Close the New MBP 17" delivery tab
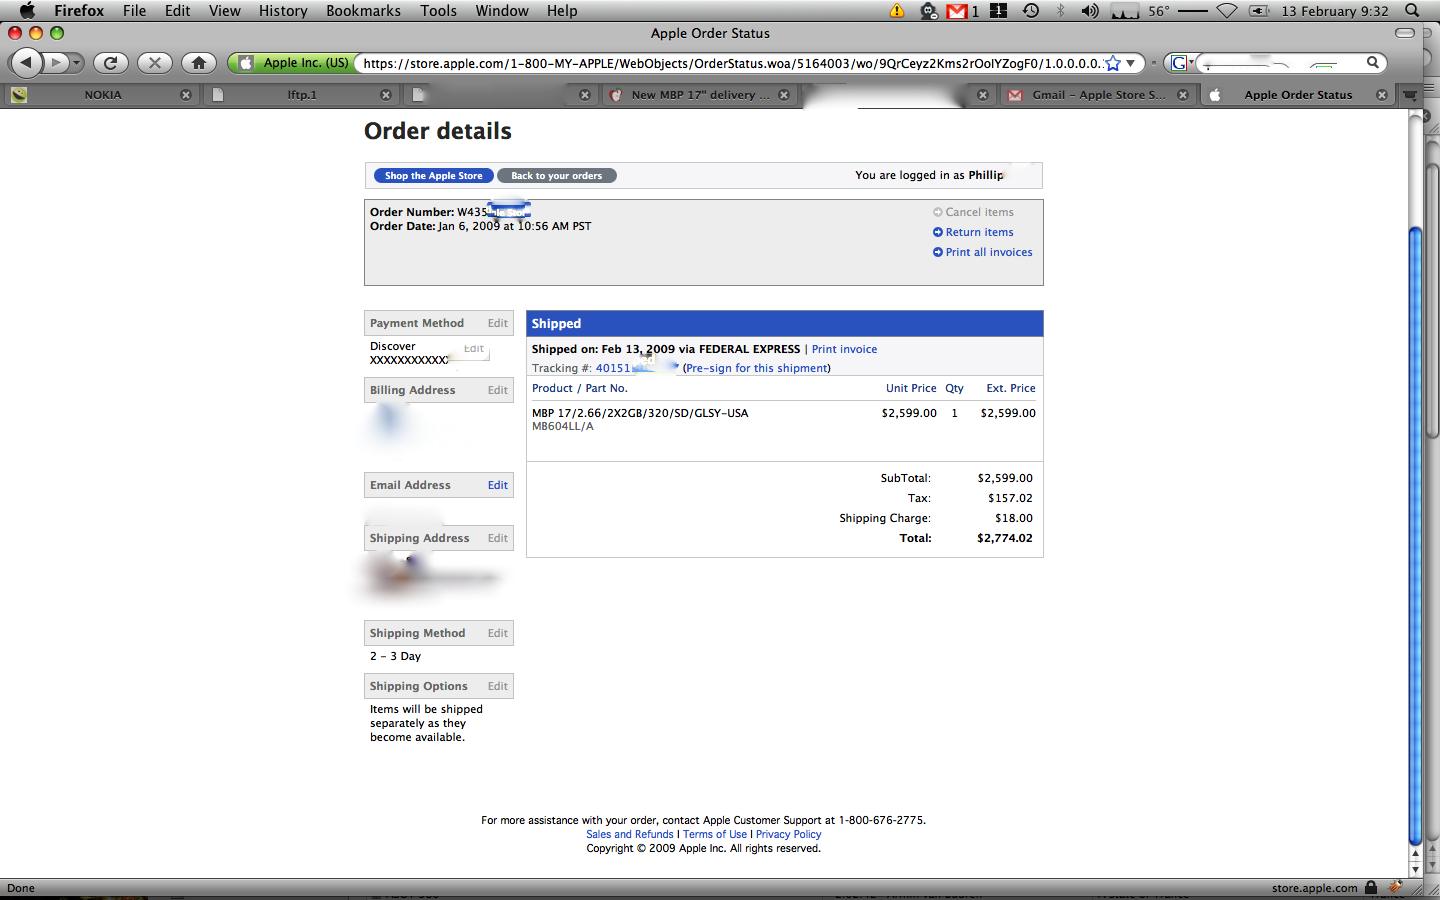The height and width of the screenshot is (900, 1440). coord(784,95)
